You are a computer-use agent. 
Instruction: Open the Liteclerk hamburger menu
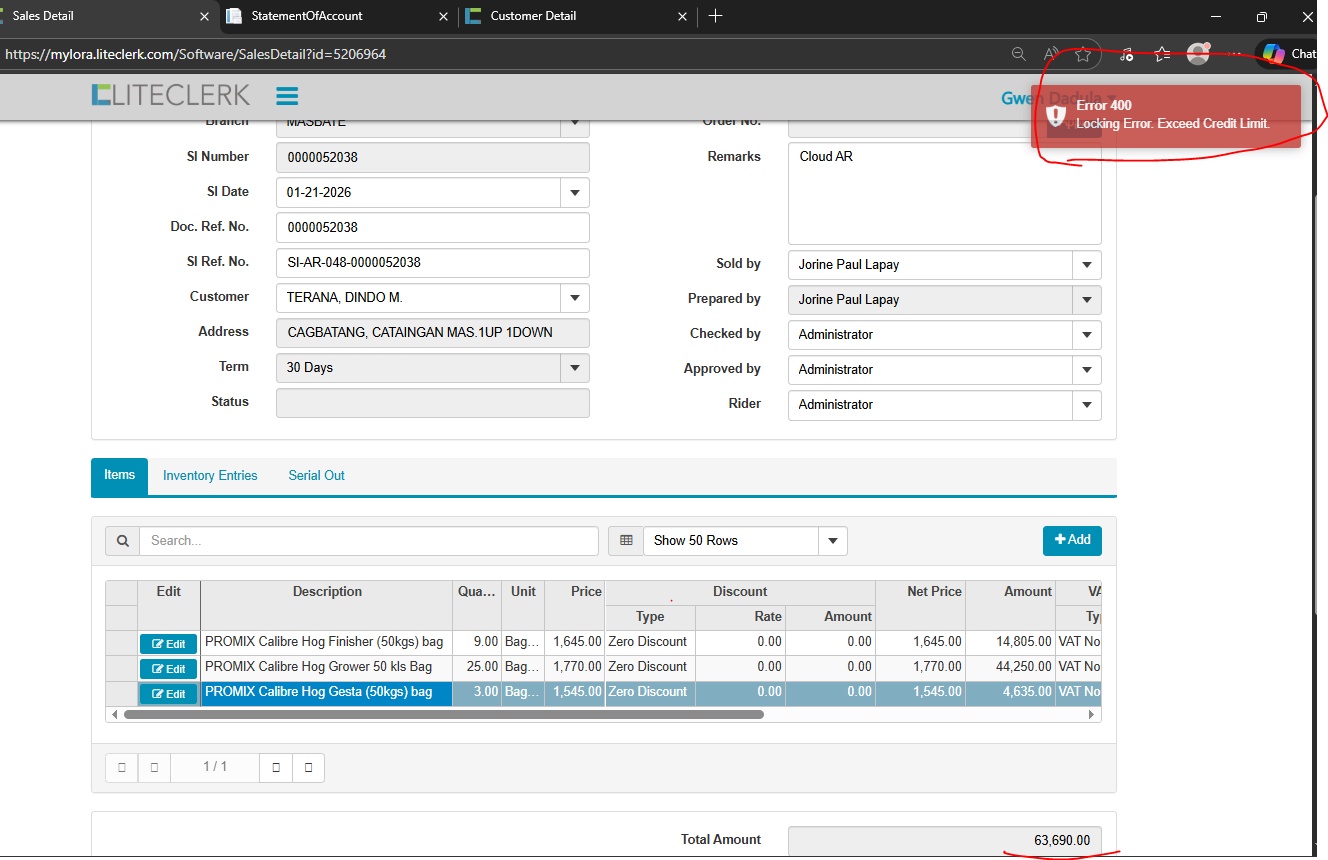(287, 96)
